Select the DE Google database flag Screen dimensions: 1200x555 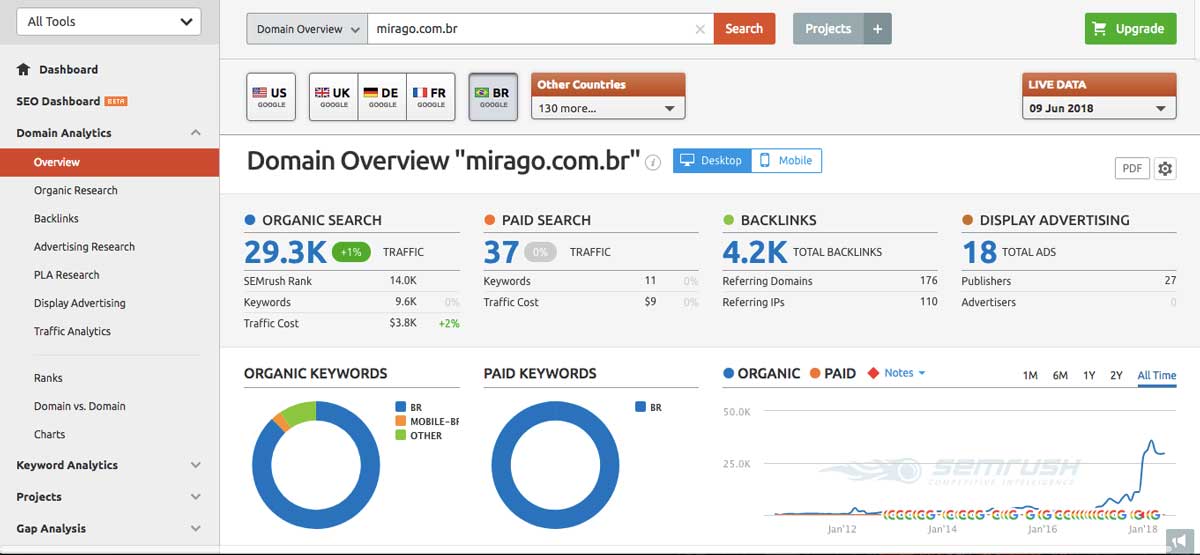[383, 97]
